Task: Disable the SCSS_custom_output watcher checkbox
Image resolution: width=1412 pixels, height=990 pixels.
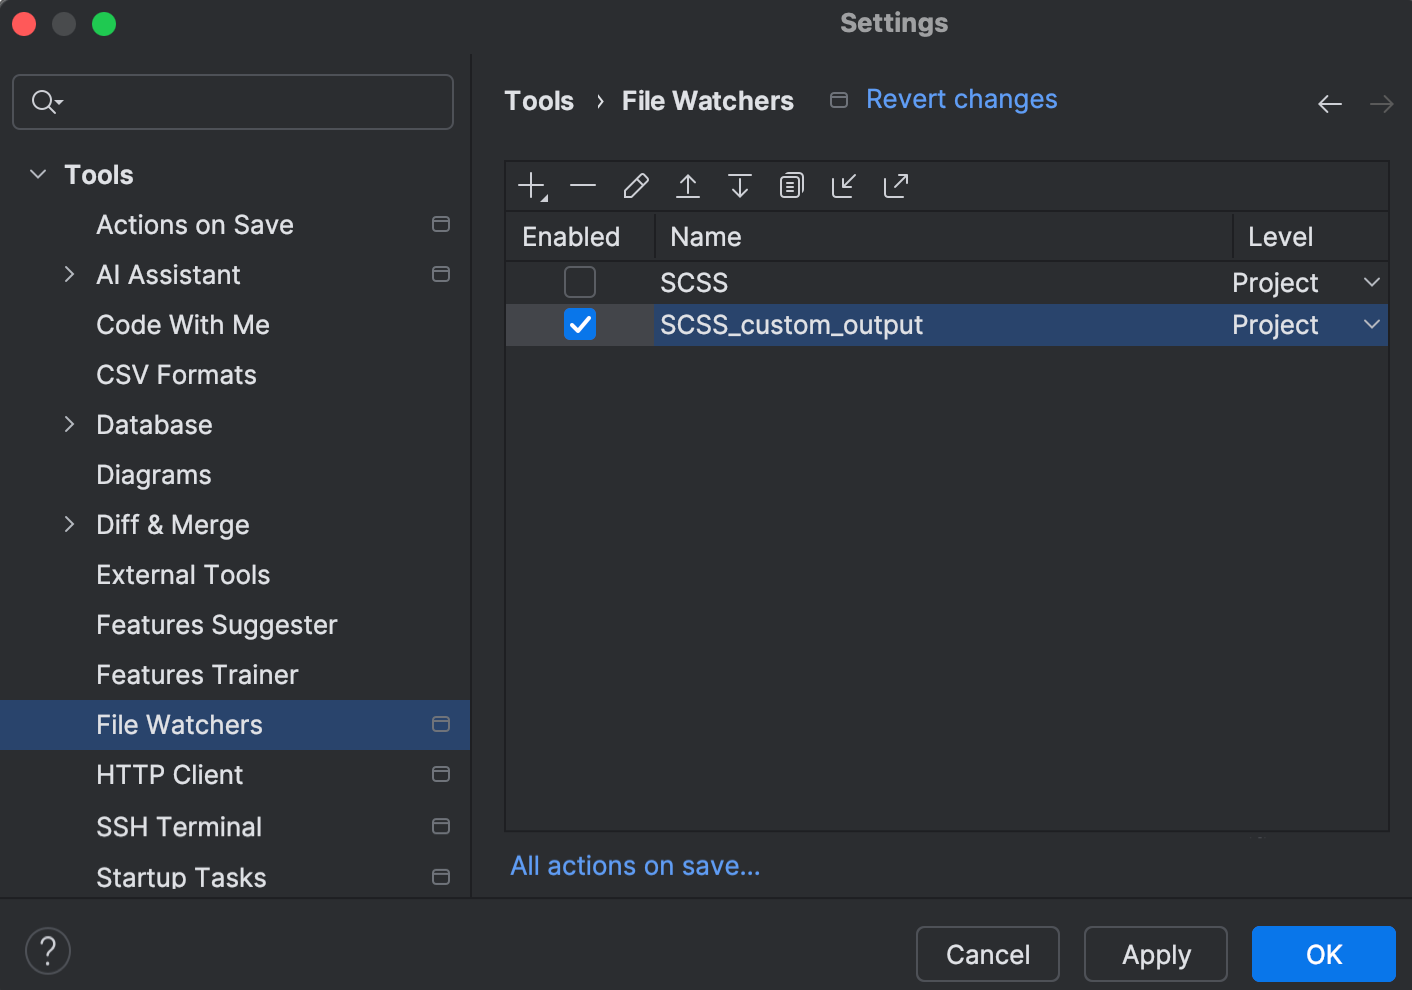Action: tap(579, 324)
